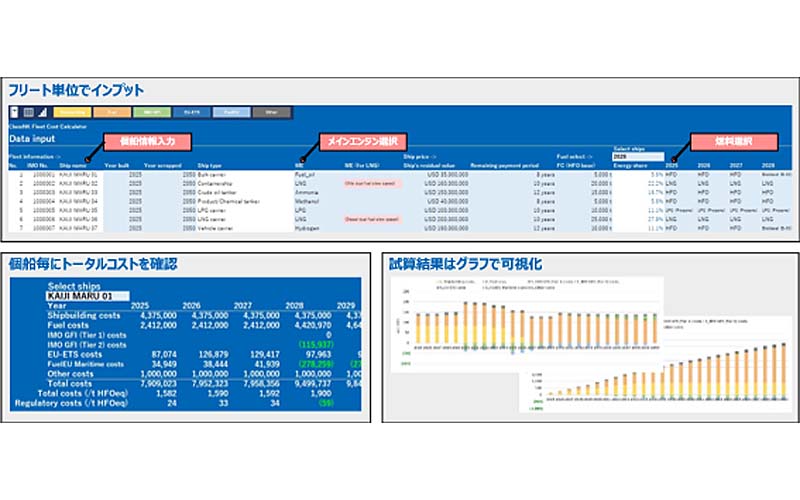This screenshot has height=500, width=800.
Task: Click the IMO GFI (Tier 1) costs row label
Action: (87, 335)
